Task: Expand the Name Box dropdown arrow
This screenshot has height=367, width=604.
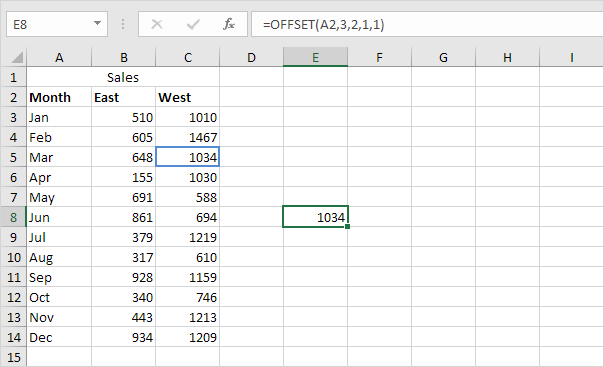Action: coord(97,24)
